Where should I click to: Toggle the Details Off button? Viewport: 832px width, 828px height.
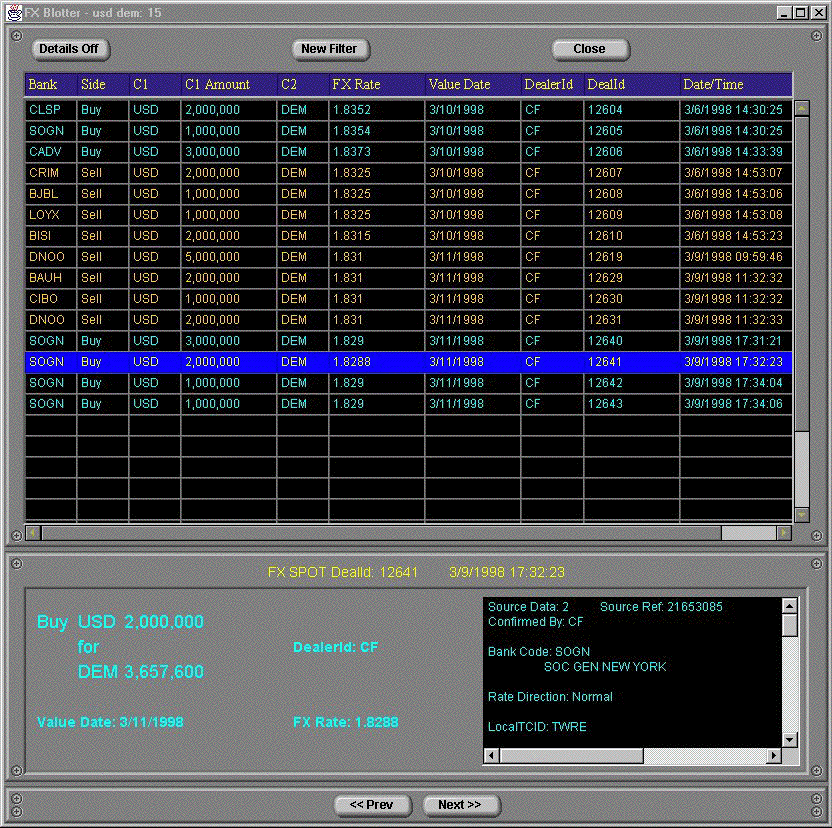pyautogui.click(x=70, y=49)
